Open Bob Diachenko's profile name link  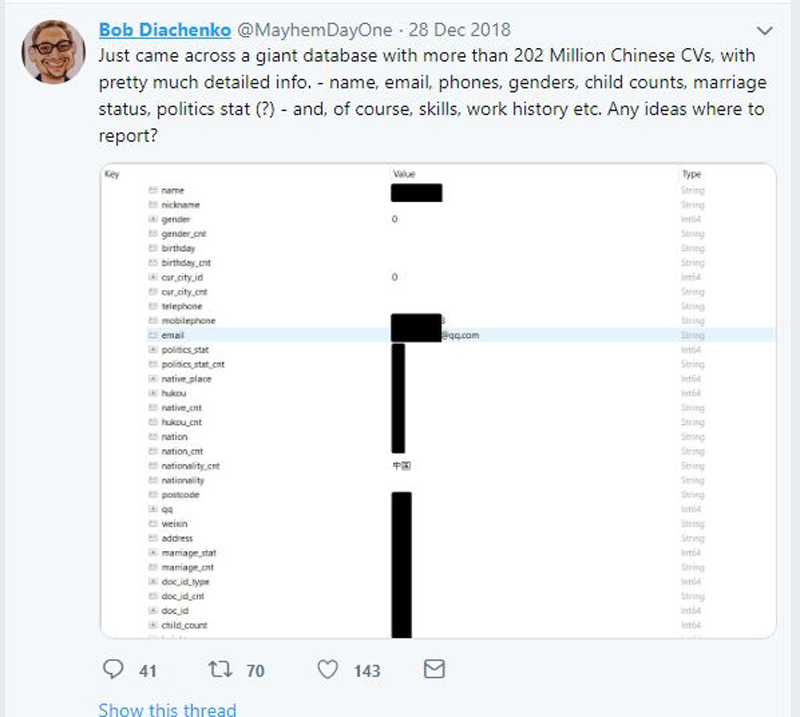tap(163, 30)
